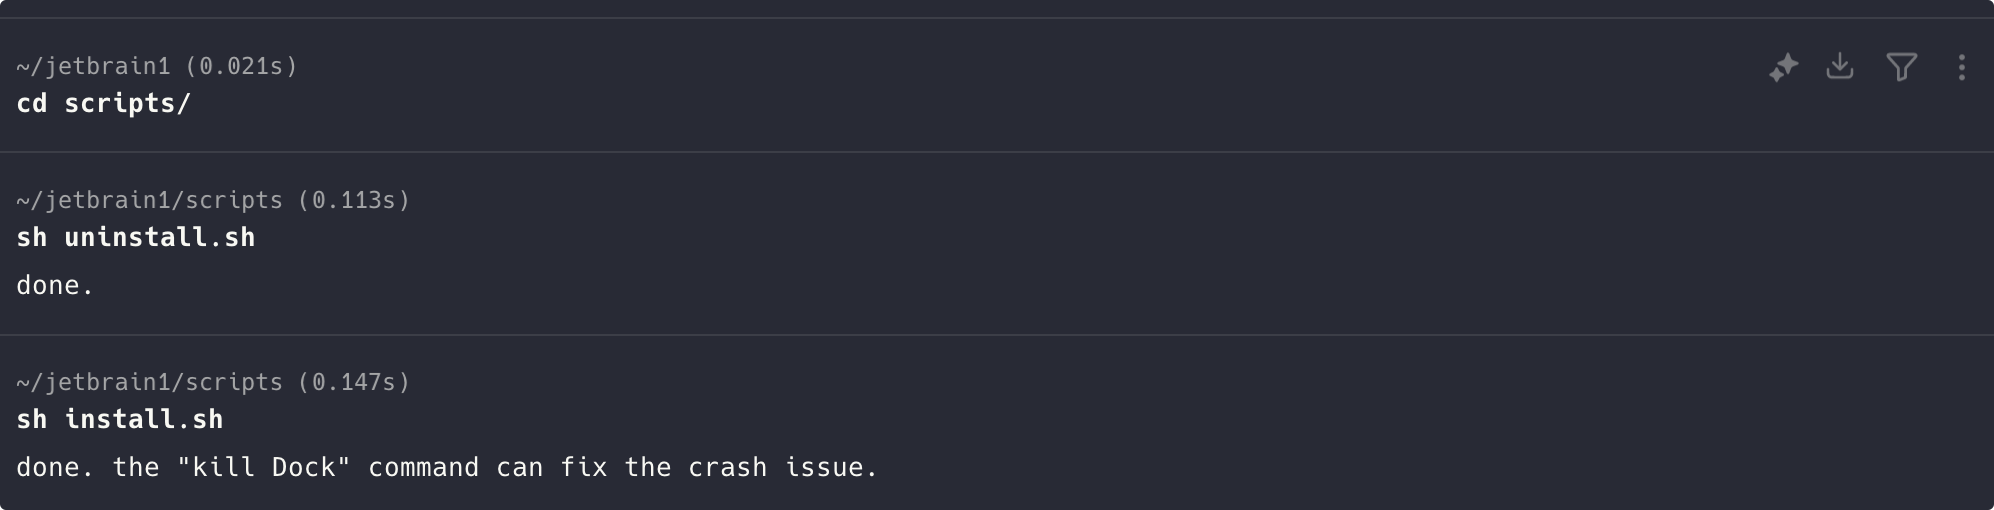Click "issue." at end of output
1994x510 pixels.
tap(831, 467)
